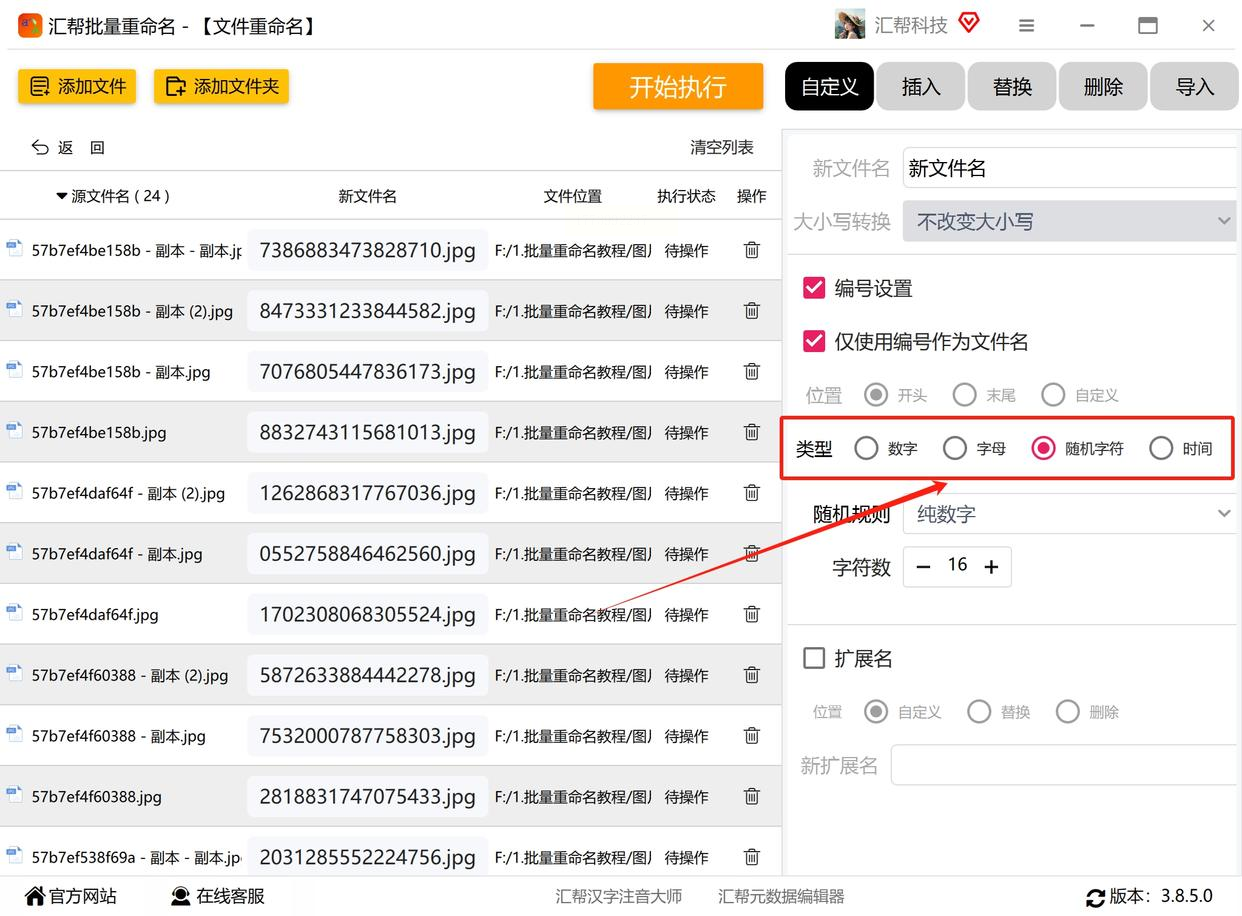
Task: Decrease 字符数 with minus button
Action: click(x=923, y=567)
